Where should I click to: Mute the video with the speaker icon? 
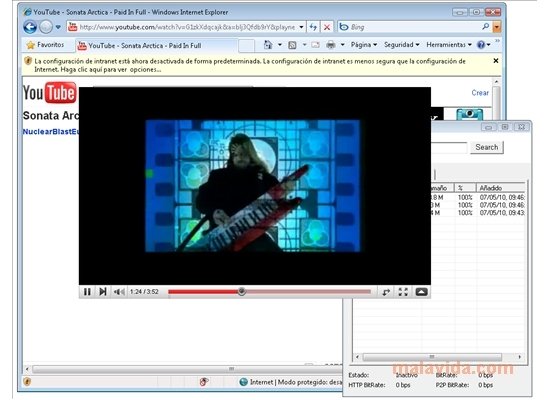tap(119, 292)
